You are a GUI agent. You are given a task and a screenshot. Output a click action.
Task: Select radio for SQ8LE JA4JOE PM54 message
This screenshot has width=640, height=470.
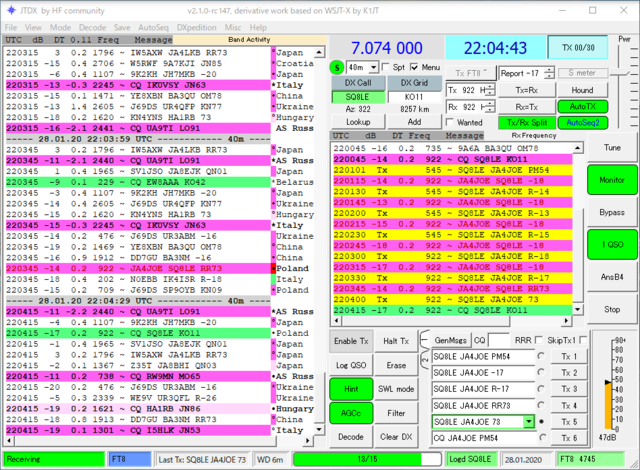point(541,356)
